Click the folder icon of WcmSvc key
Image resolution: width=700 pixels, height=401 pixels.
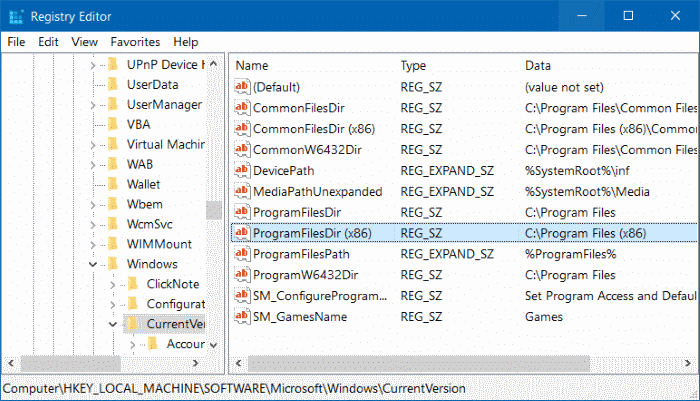tap(113, 224)
